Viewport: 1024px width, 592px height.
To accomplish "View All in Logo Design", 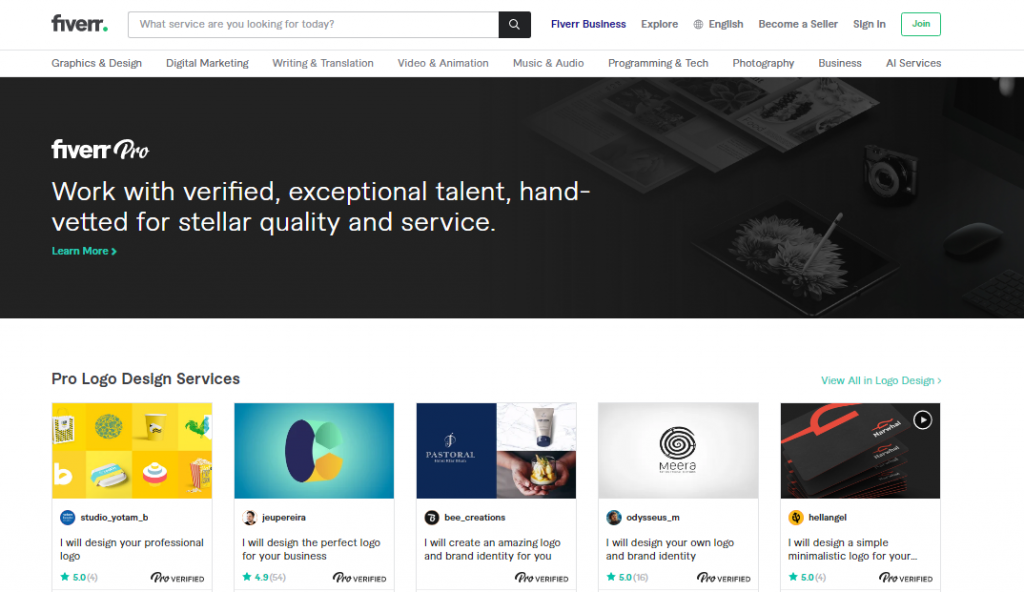I will (x=881, y=380).
